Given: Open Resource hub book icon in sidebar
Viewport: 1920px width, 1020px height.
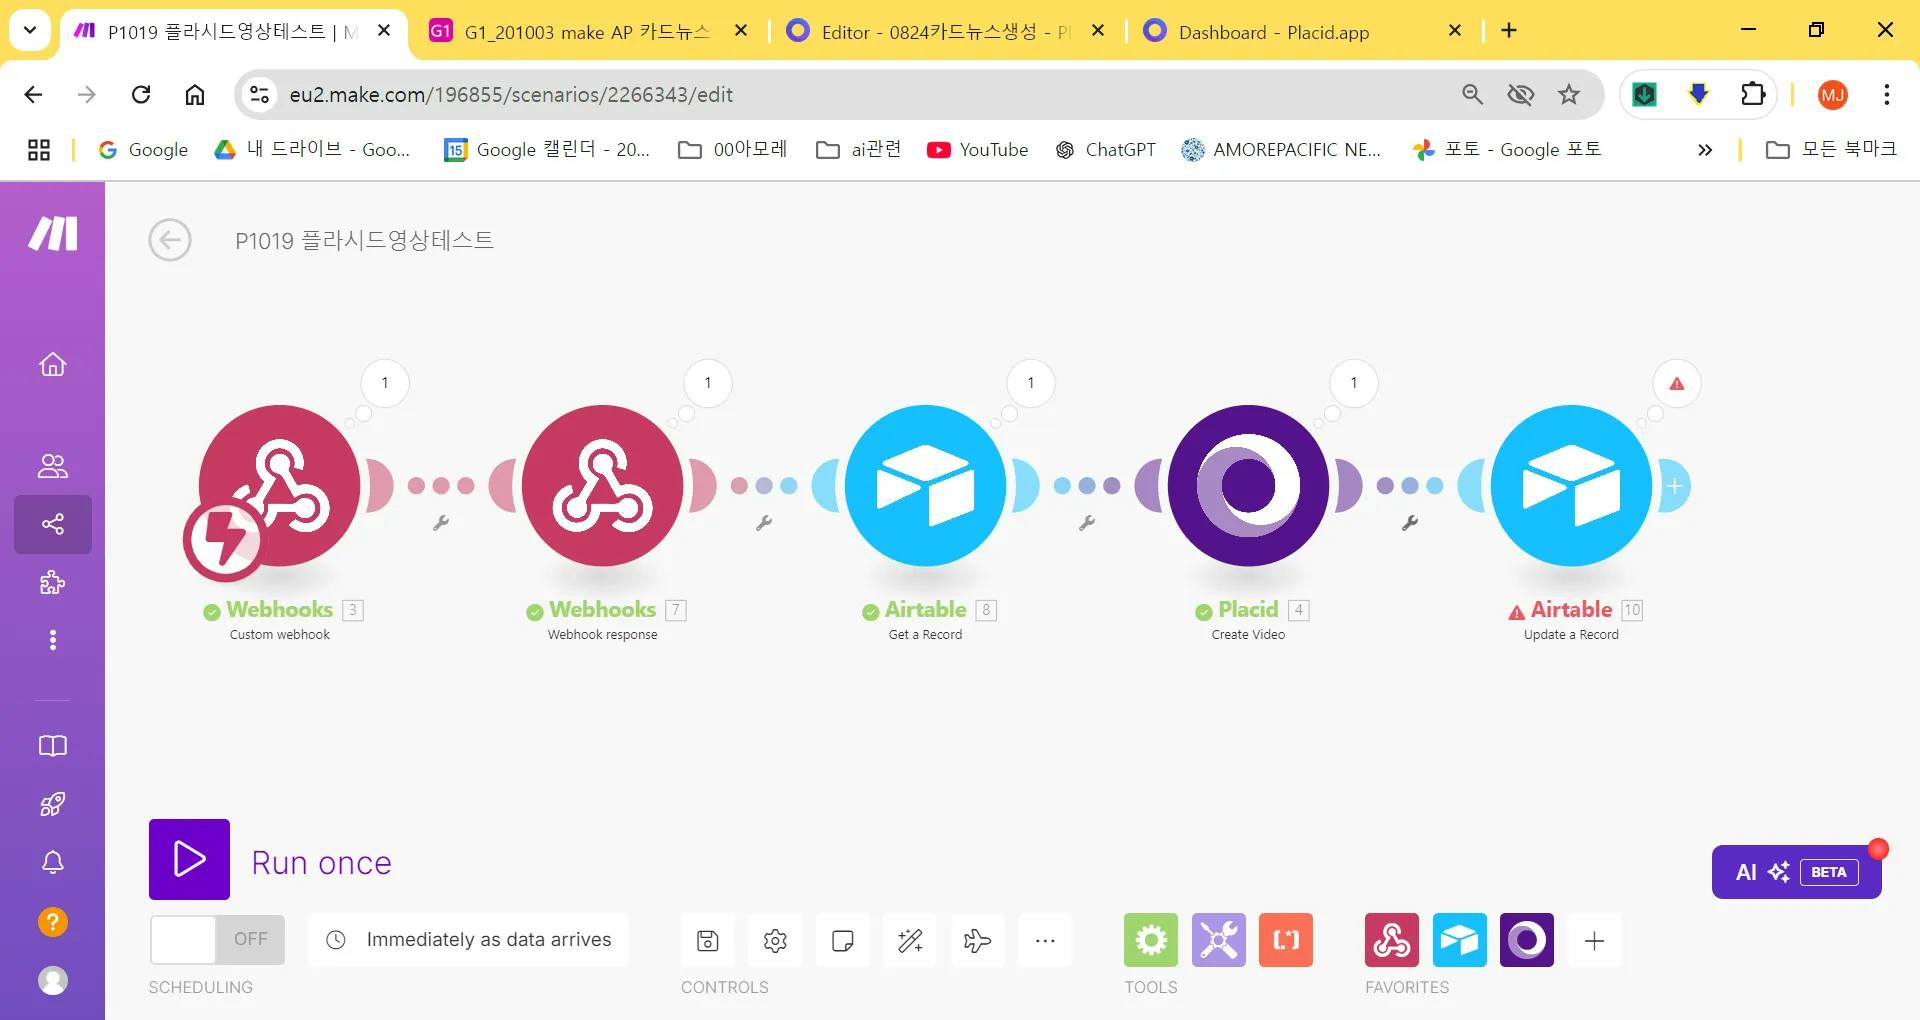Looking at the screenshot, I should pyautogui.click(x=53, y=746).
